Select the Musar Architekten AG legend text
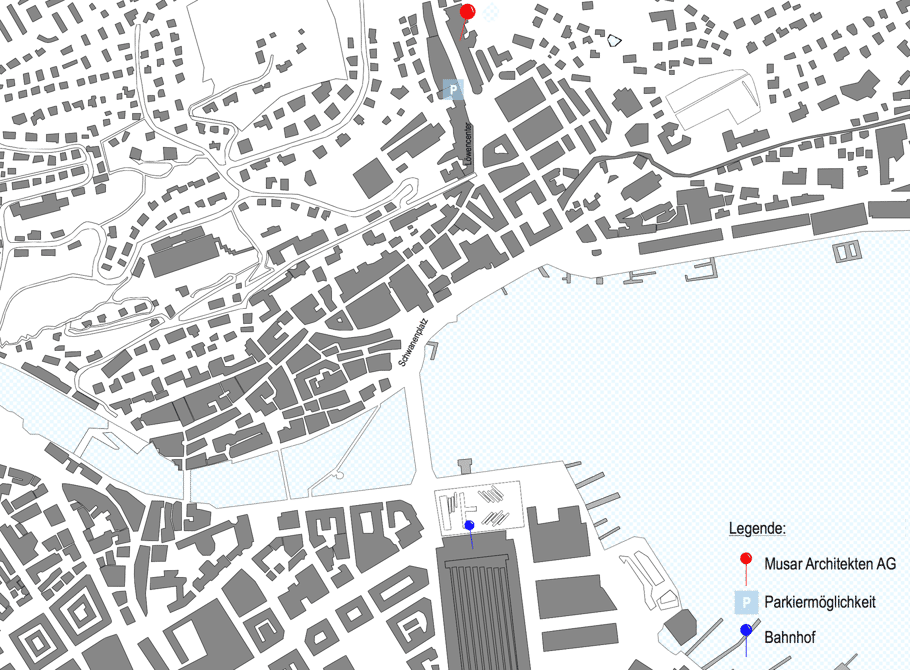The height and width of the screenshot is (670, 910). tap(830, 564)
